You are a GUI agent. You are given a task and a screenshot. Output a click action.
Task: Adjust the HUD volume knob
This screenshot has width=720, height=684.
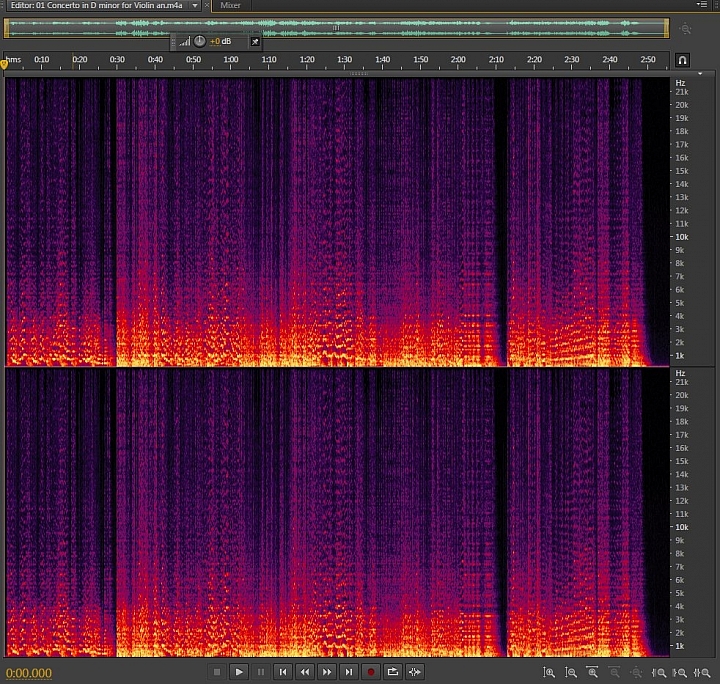(x=199, y=41)
